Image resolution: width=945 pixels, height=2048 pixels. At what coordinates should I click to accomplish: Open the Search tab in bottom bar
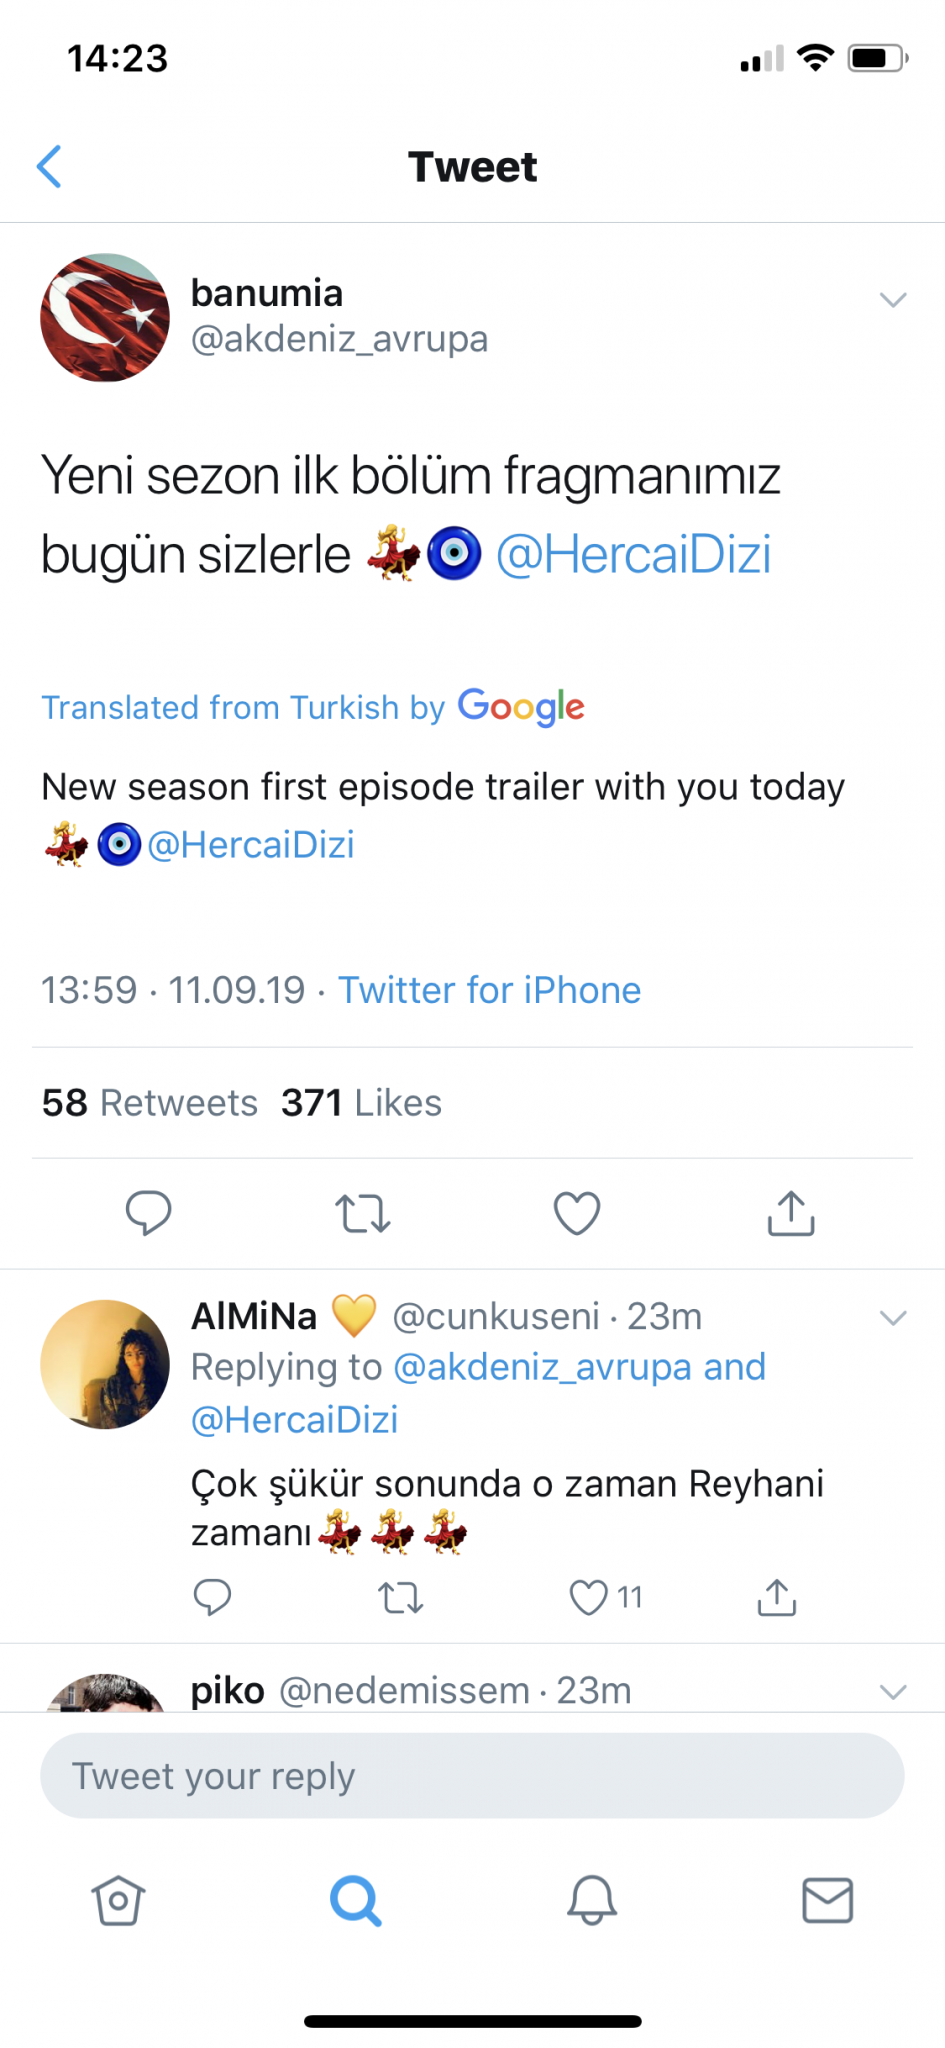(355, 1899)
